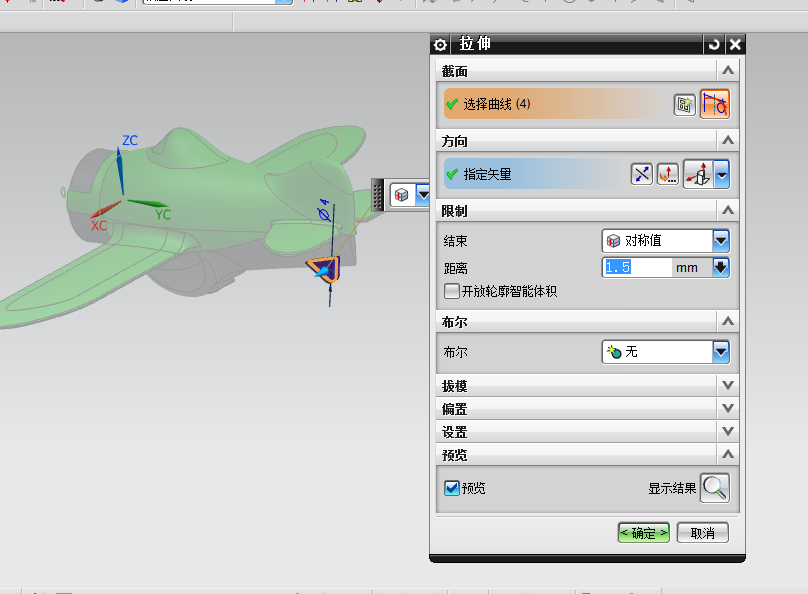Open the vector type dropdown arrow
The height and width of the screenshot is (594, 808).
tap(719, 173)
